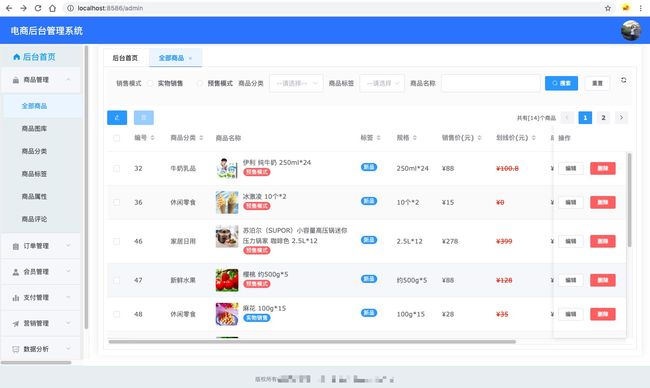Click the blue 搜索 button

click(x=561, y=83)
